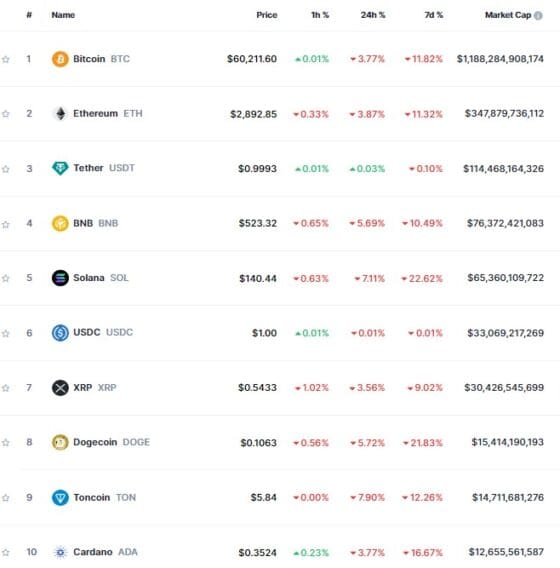Click the Bitcoin orange logo icon

coord(60,59)
